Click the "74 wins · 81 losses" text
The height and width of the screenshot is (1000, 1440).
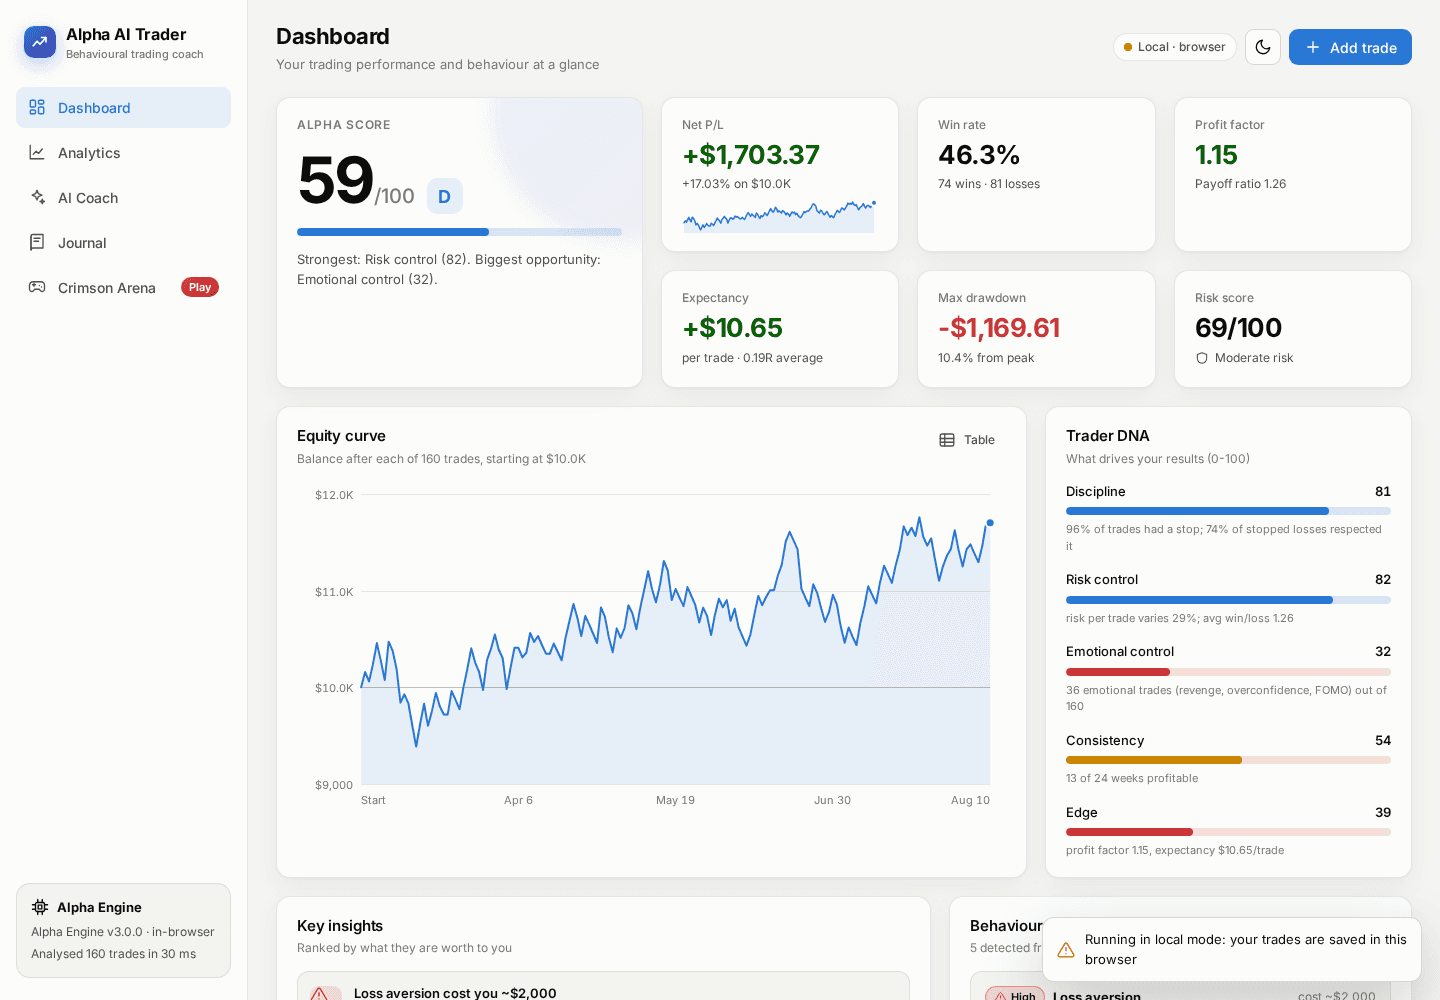[989, 184]
